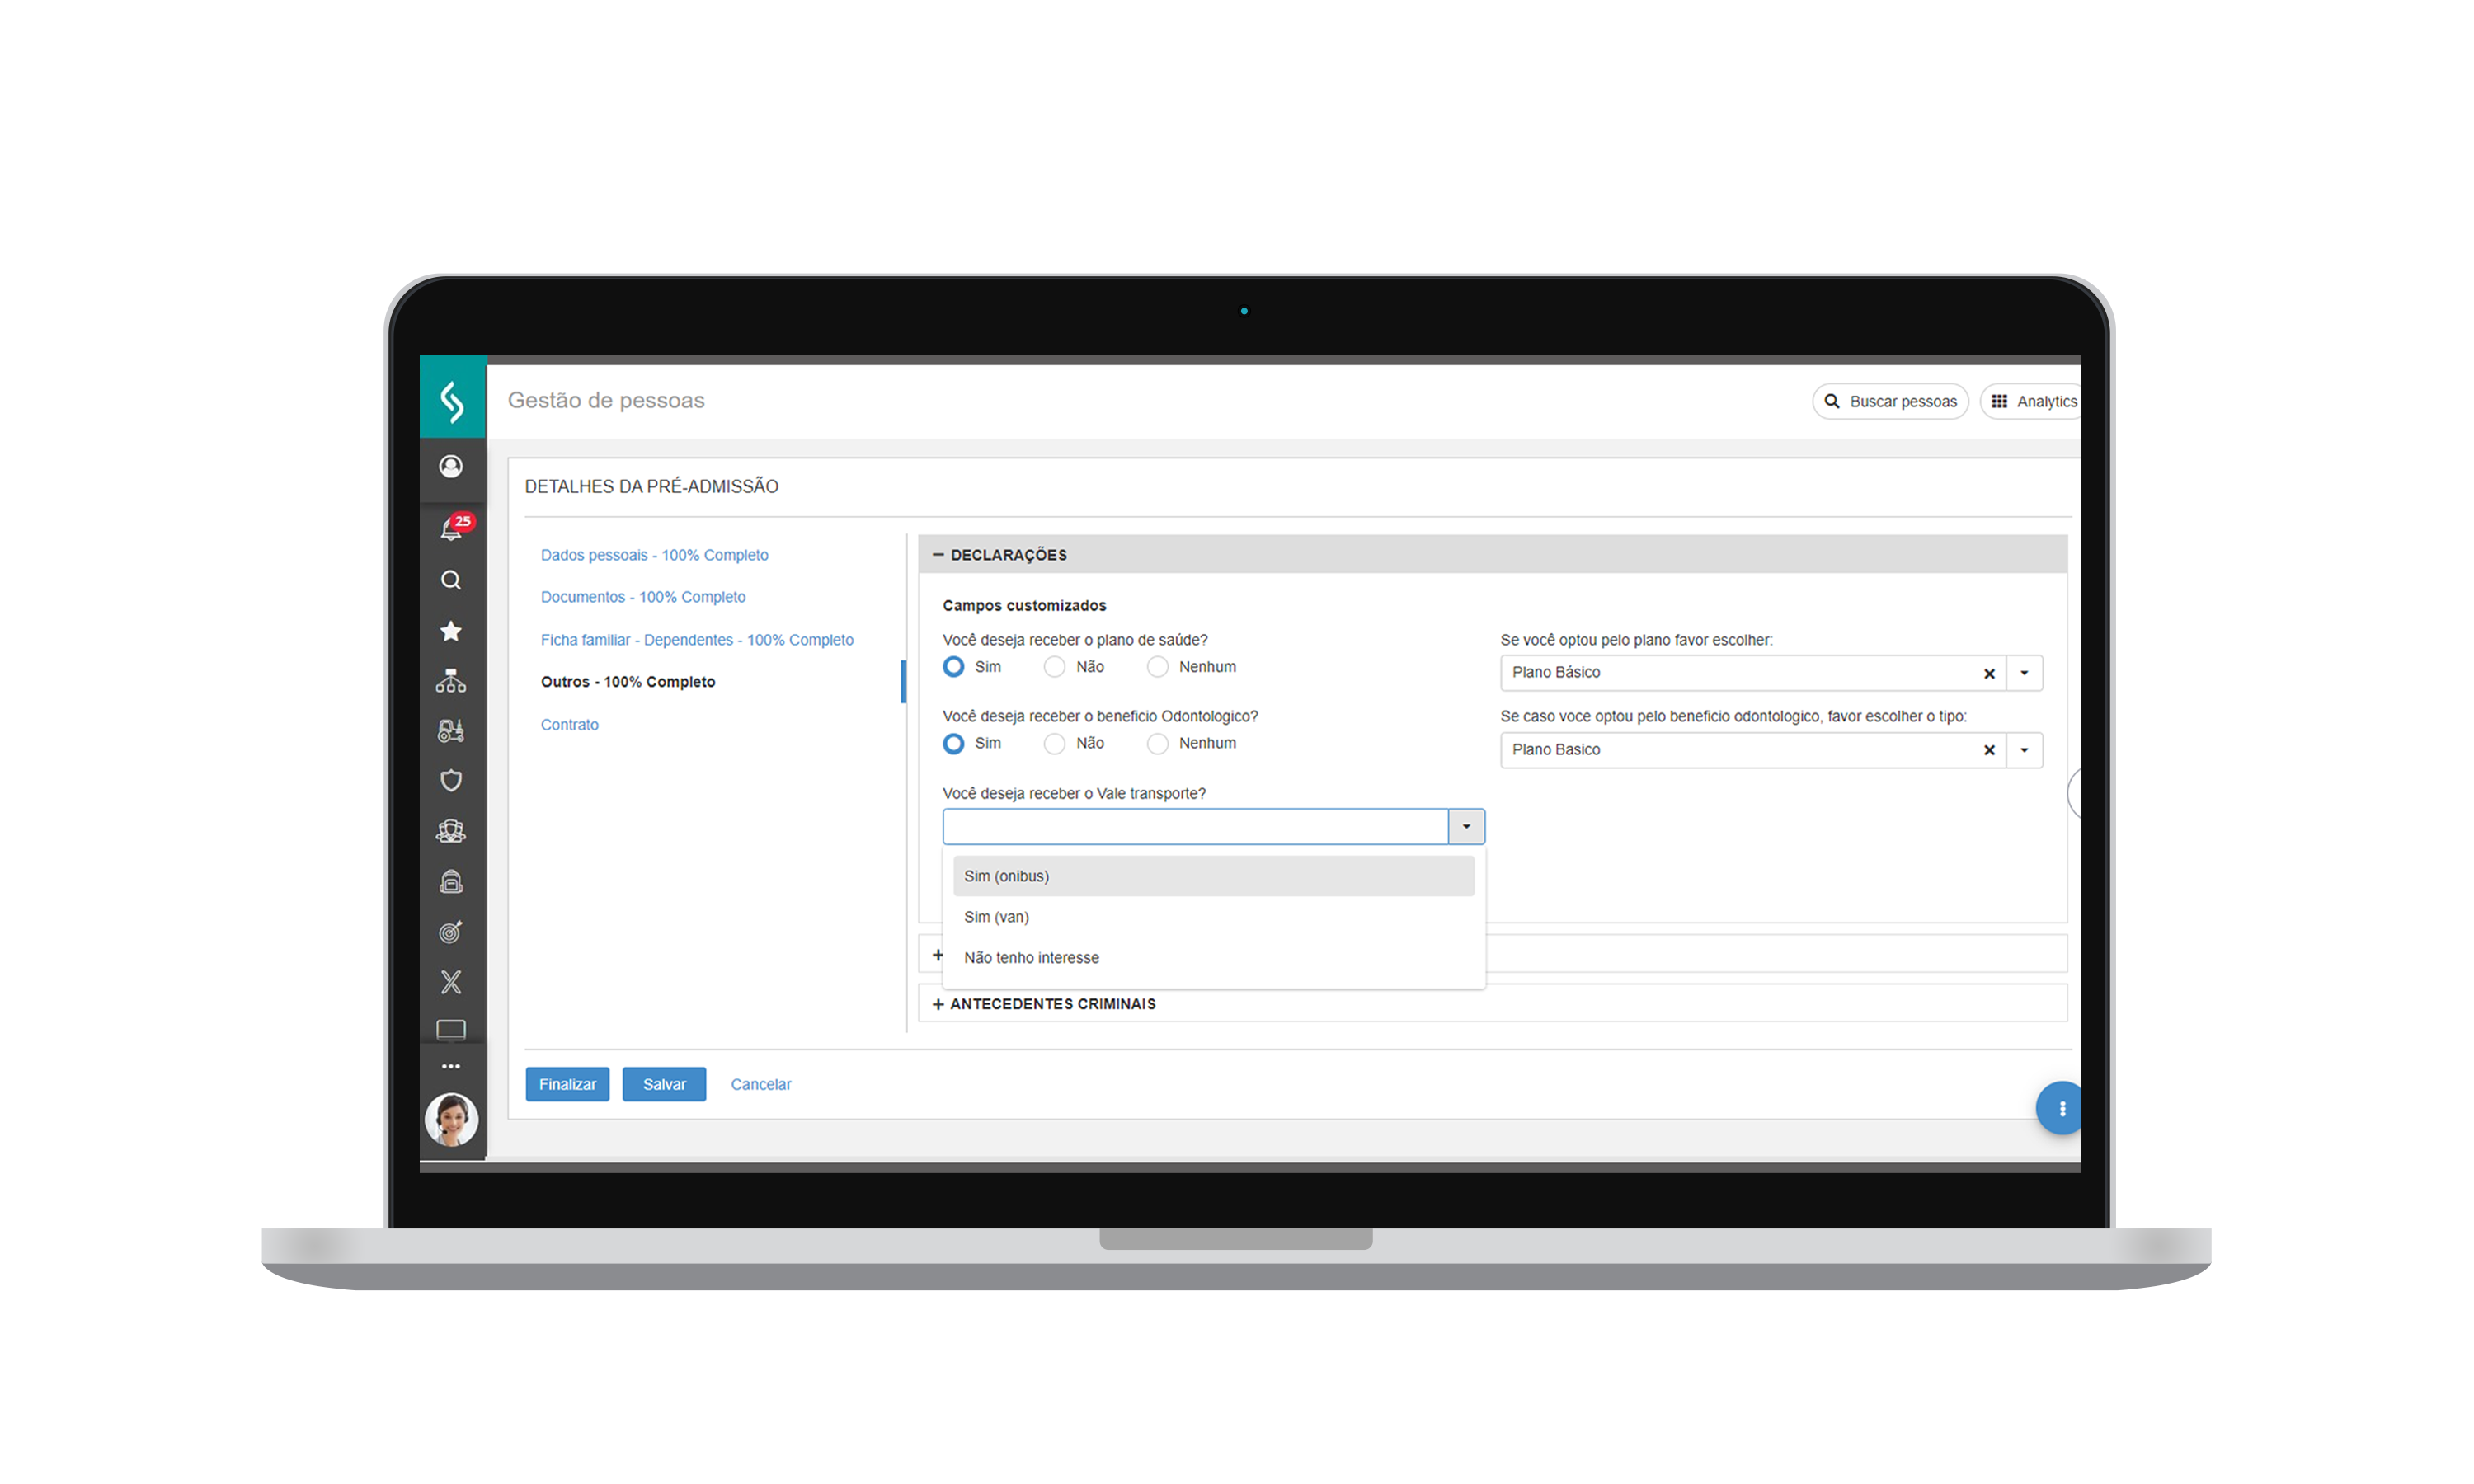Select Não for plano de saúde
The width and height of the screenshot is (2474, 1484).
point(1054,667)
